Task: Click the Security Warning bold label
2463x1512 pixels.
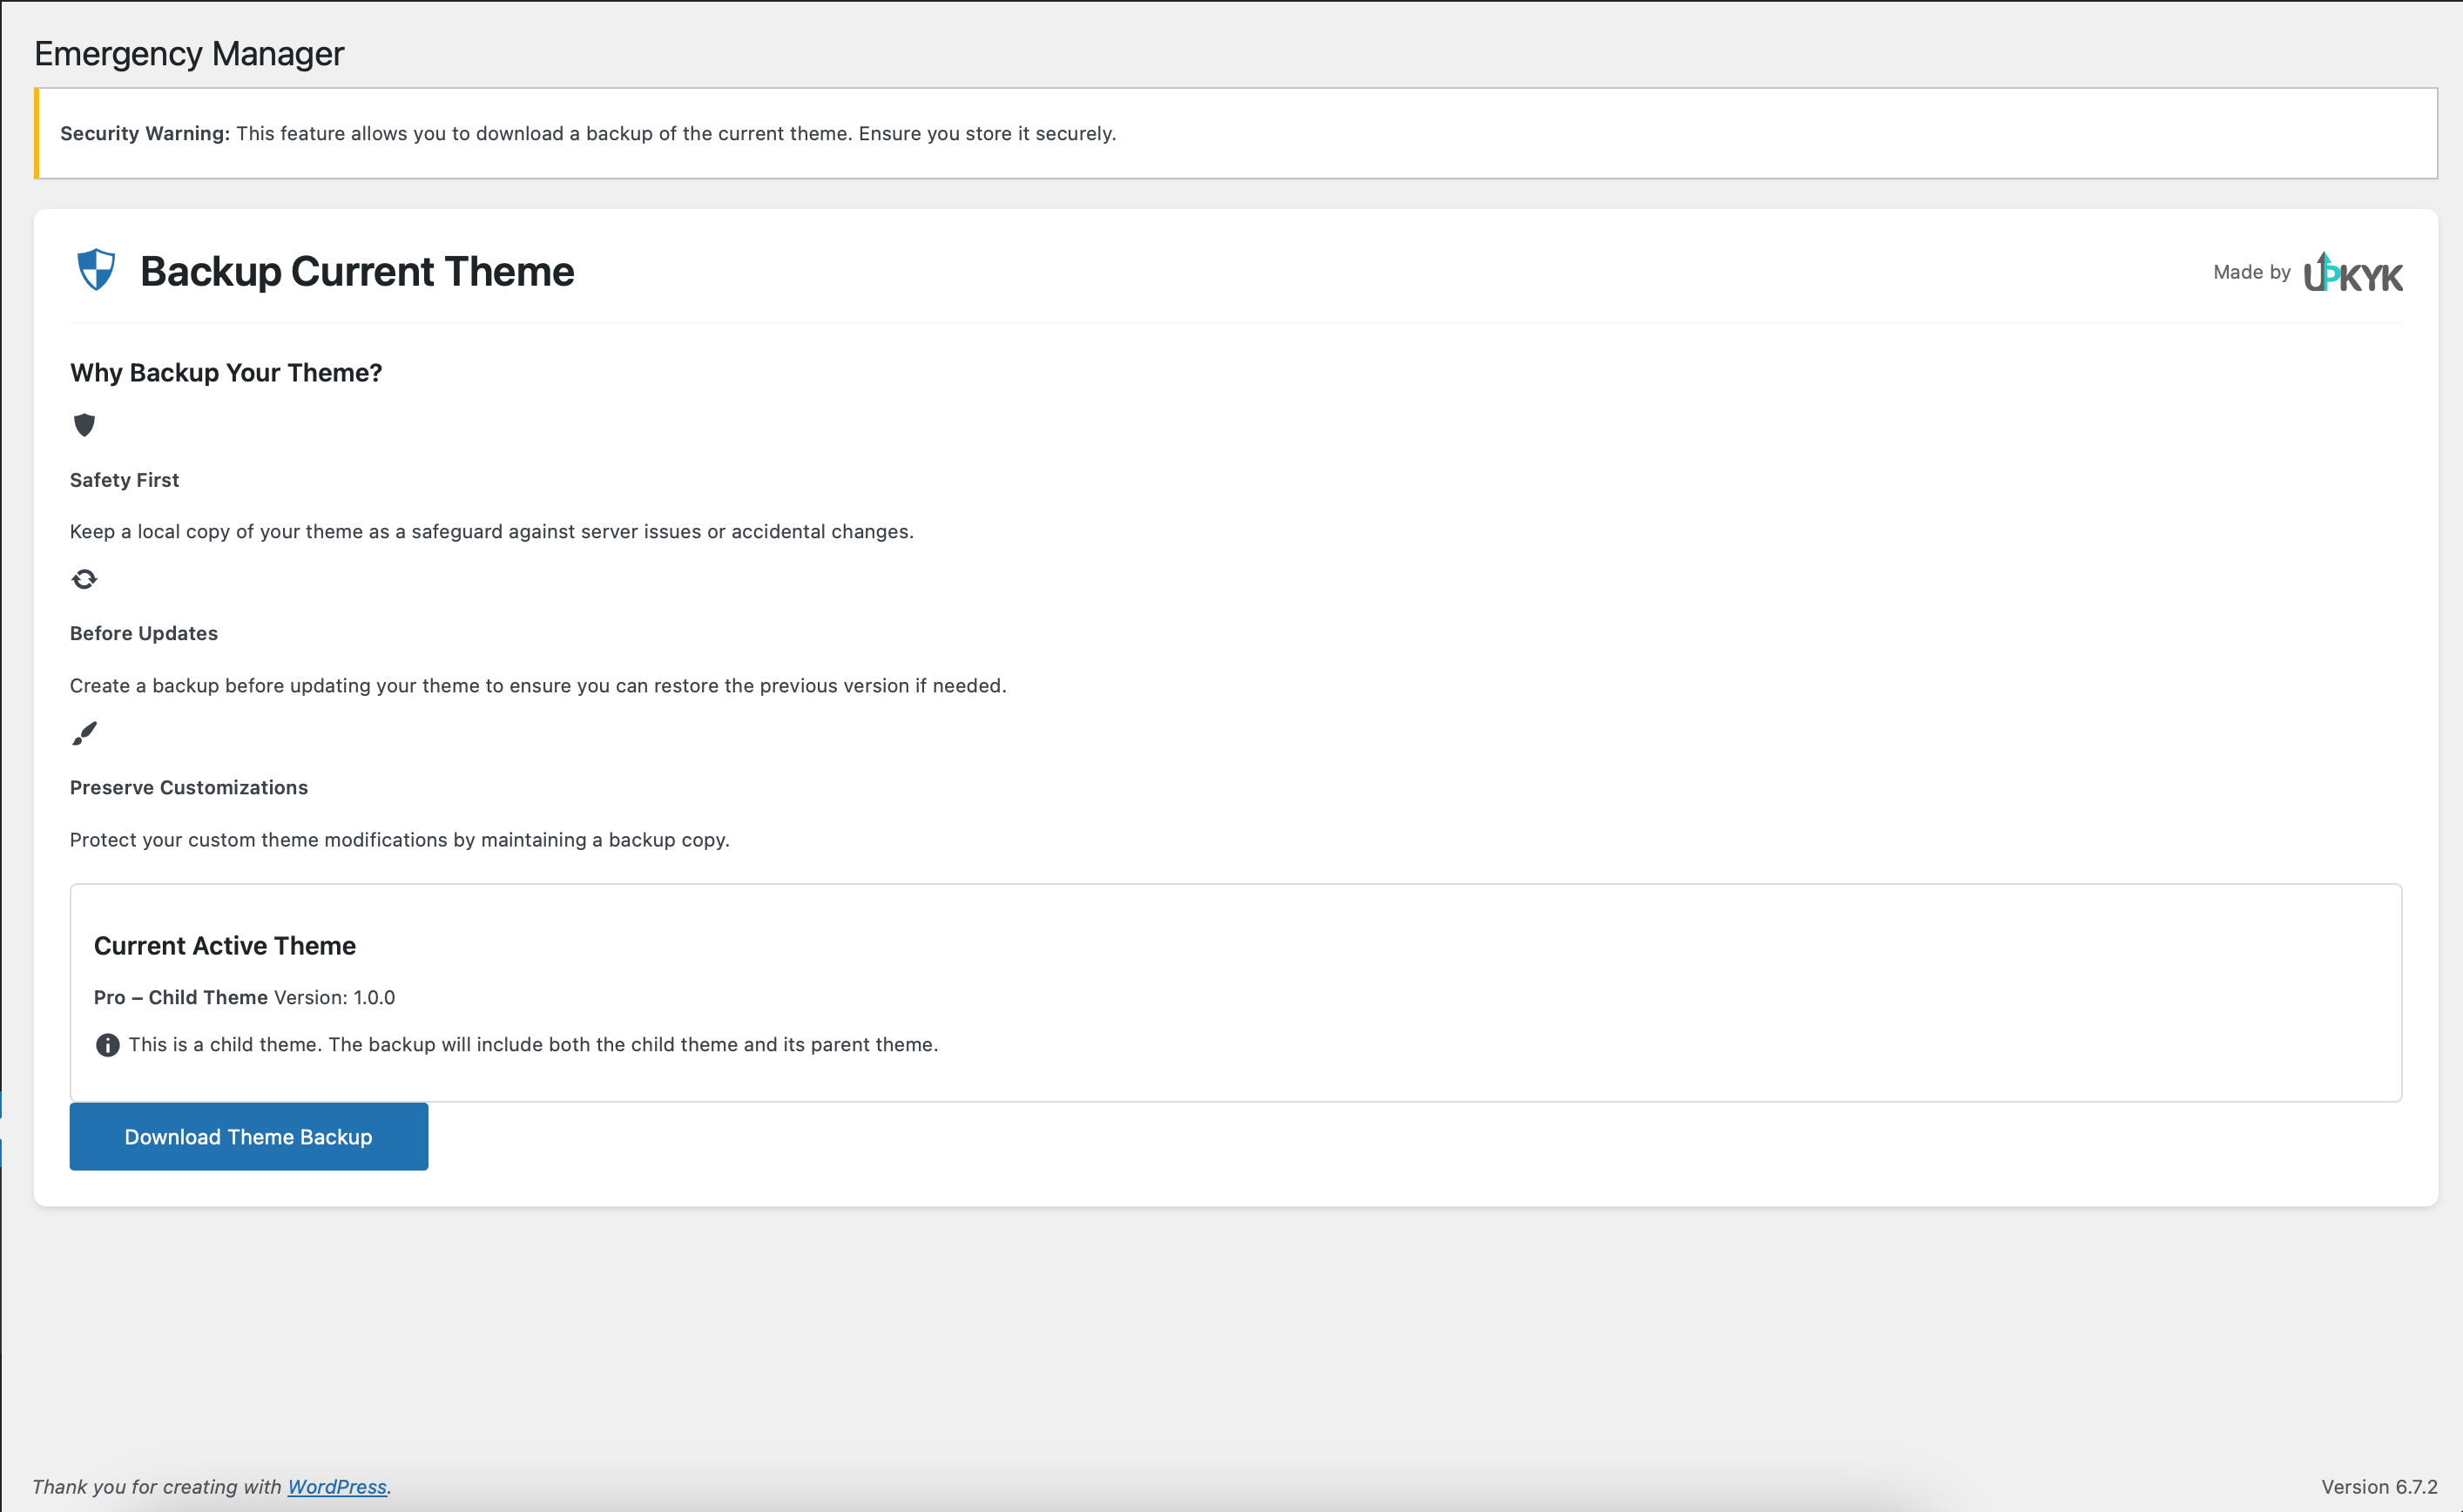Action: point(145,134)
